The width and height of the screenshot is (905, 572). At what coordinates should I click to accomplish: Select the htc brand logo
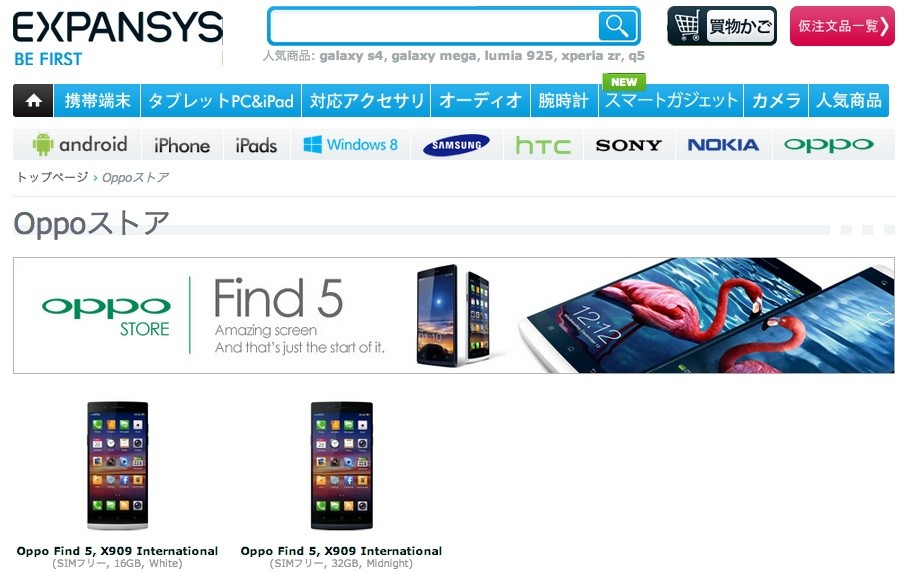coord(543,145)
